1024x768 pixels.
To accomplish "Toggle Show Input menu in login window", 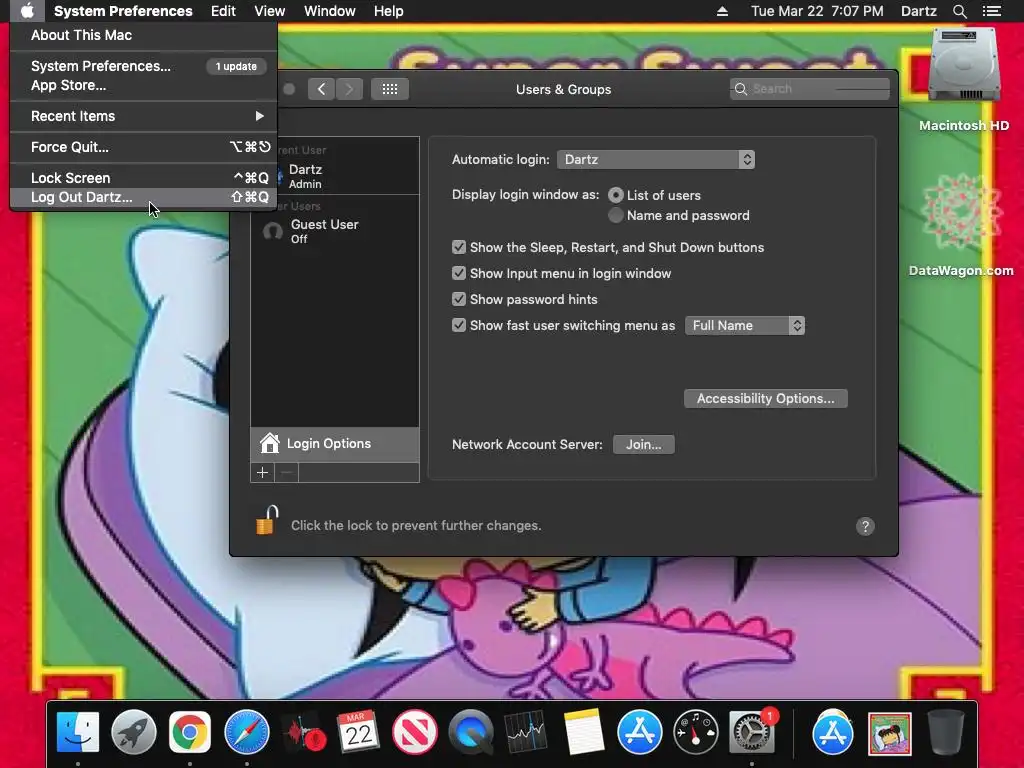I will (x=459, y=273).
